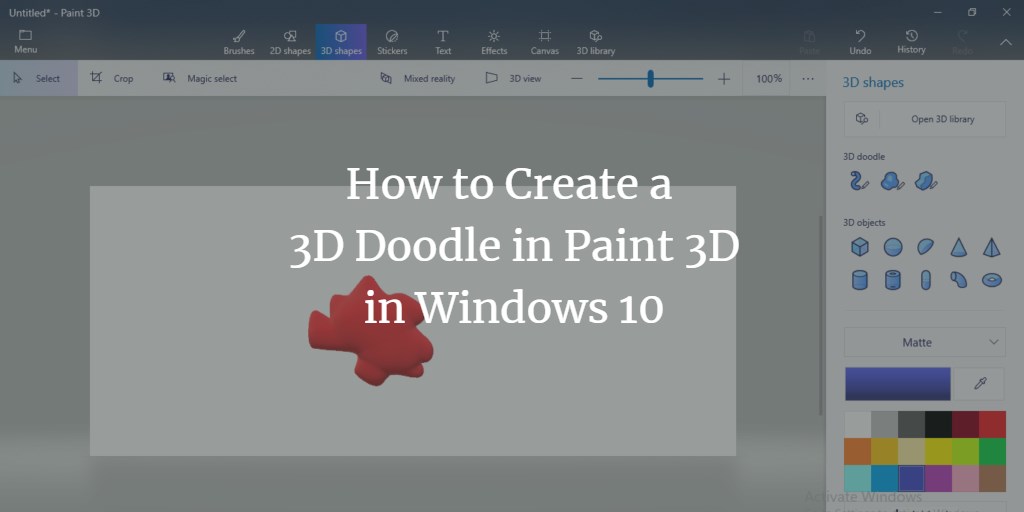Choose the brown color swatch
Screen dimensions: 1024x512
(x=992, y=479)
